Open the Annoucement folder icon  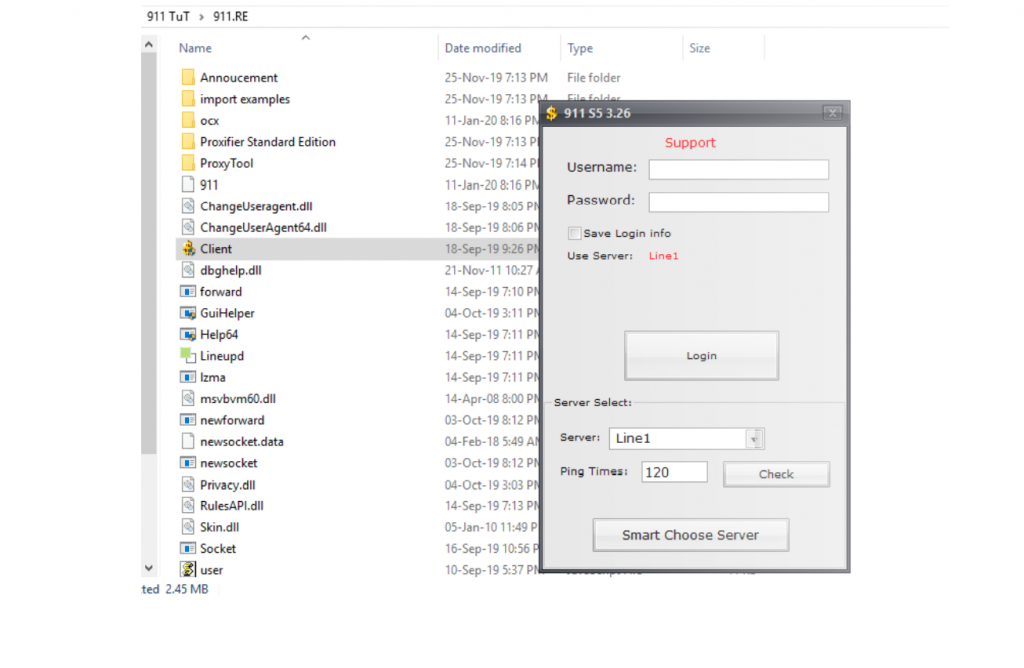188,77
